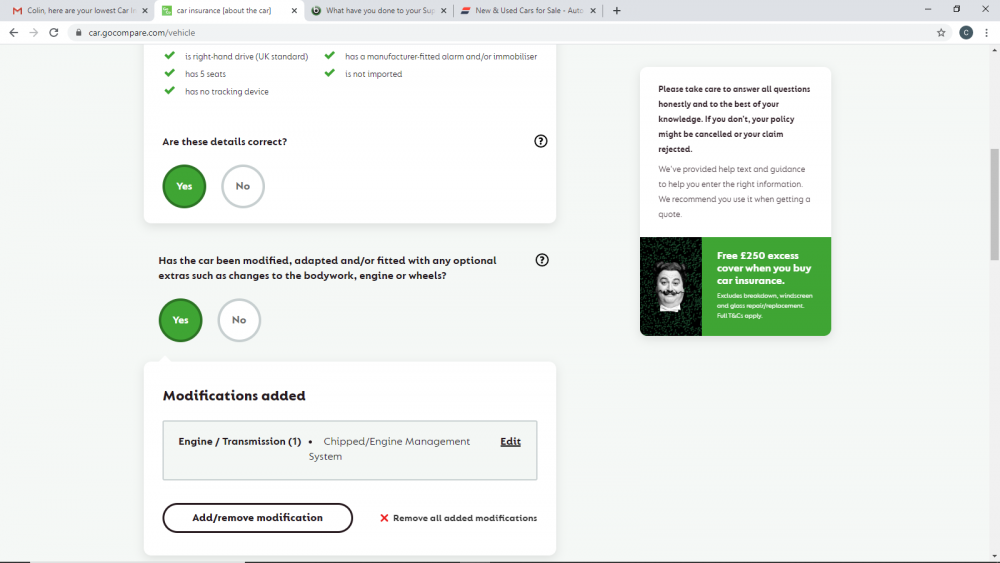Select No for car has been modified
The width and height of the screenshot is (1000, 563).
[x=239, y=320]
